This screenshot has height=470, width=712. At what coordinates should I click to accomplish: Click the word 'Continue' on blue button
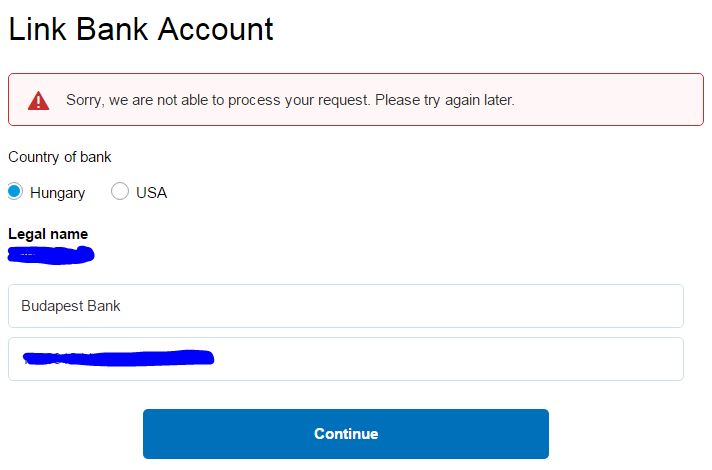click(346, 434)
